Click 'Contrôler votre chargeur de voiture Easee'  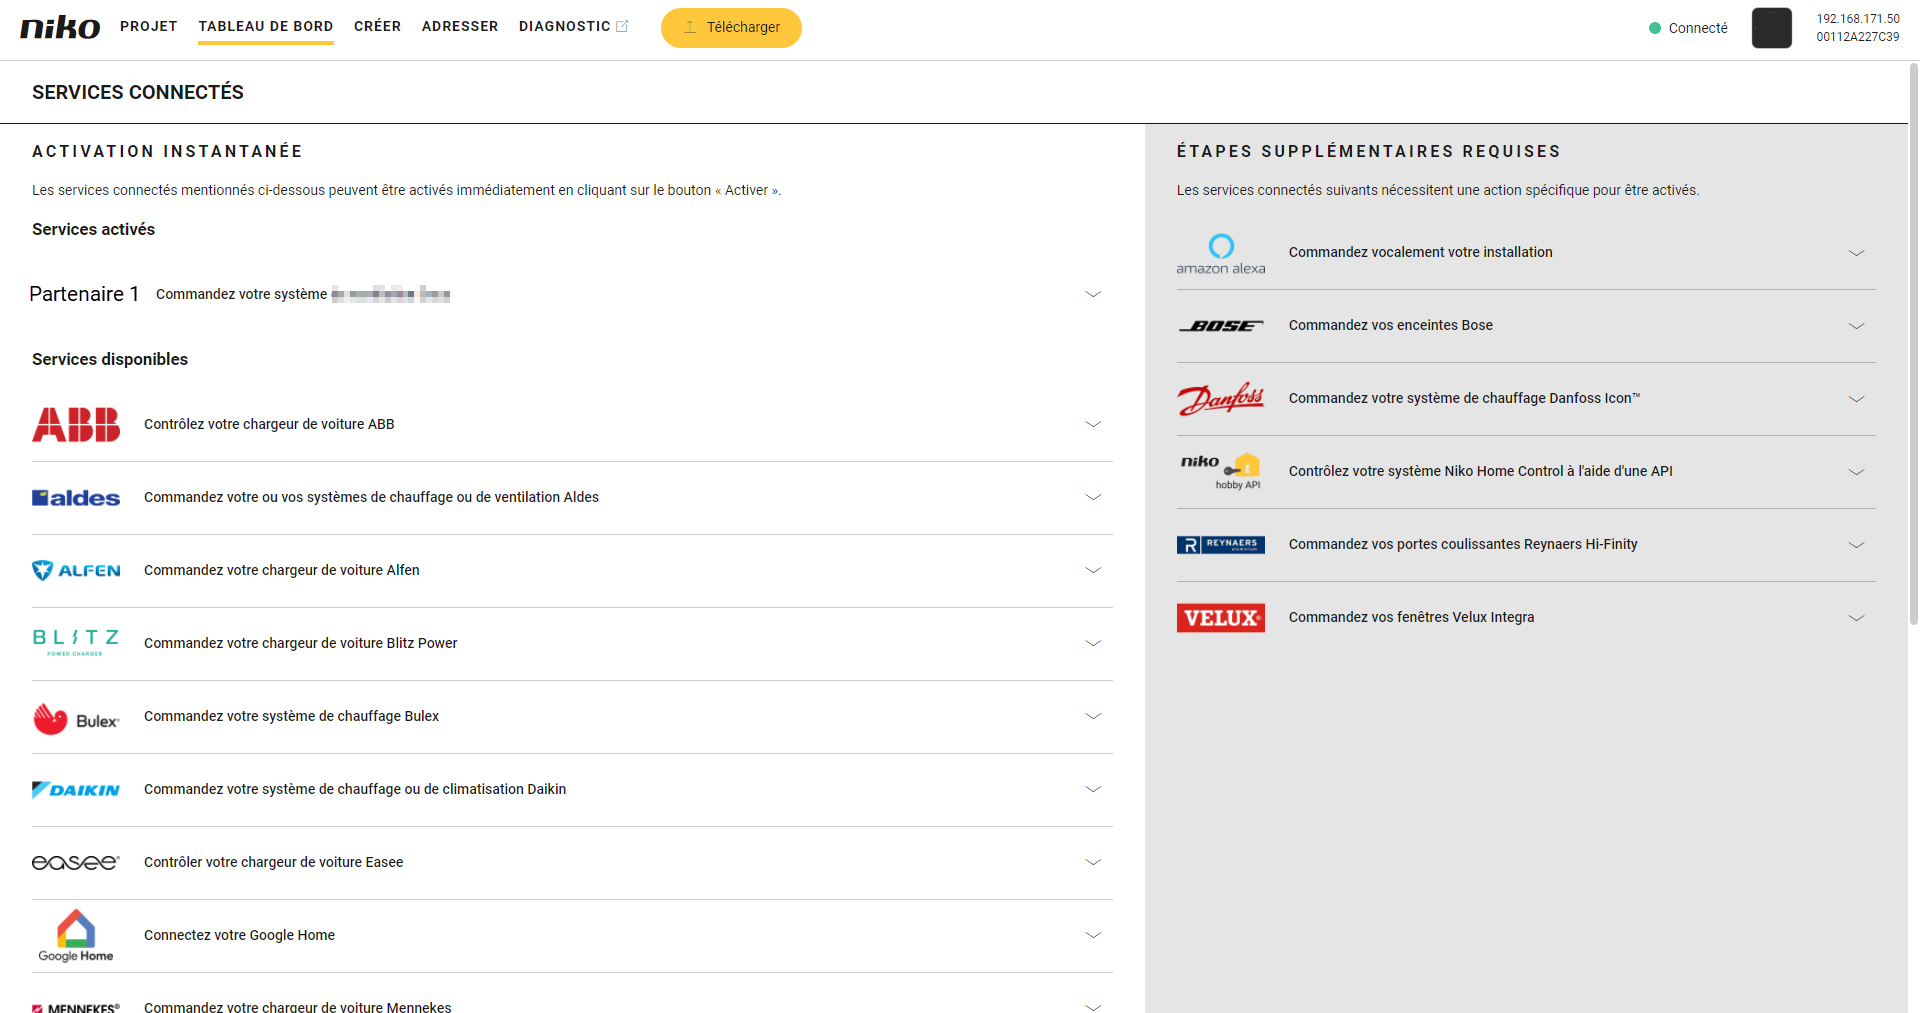click(273, 862)
